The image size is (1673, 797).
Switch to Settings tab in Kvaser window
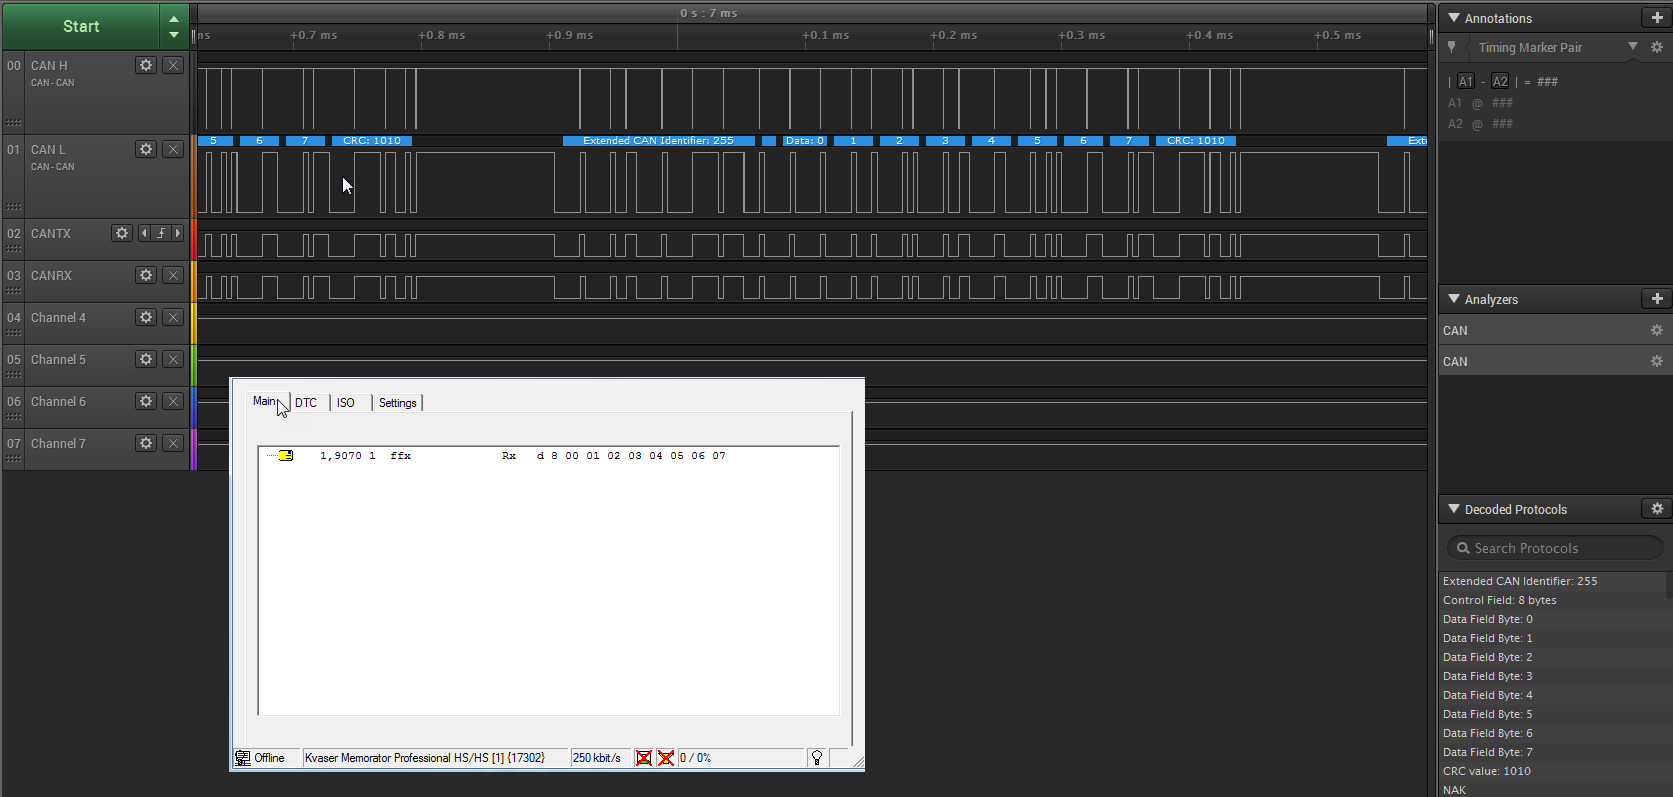click(x=398, y=403)
